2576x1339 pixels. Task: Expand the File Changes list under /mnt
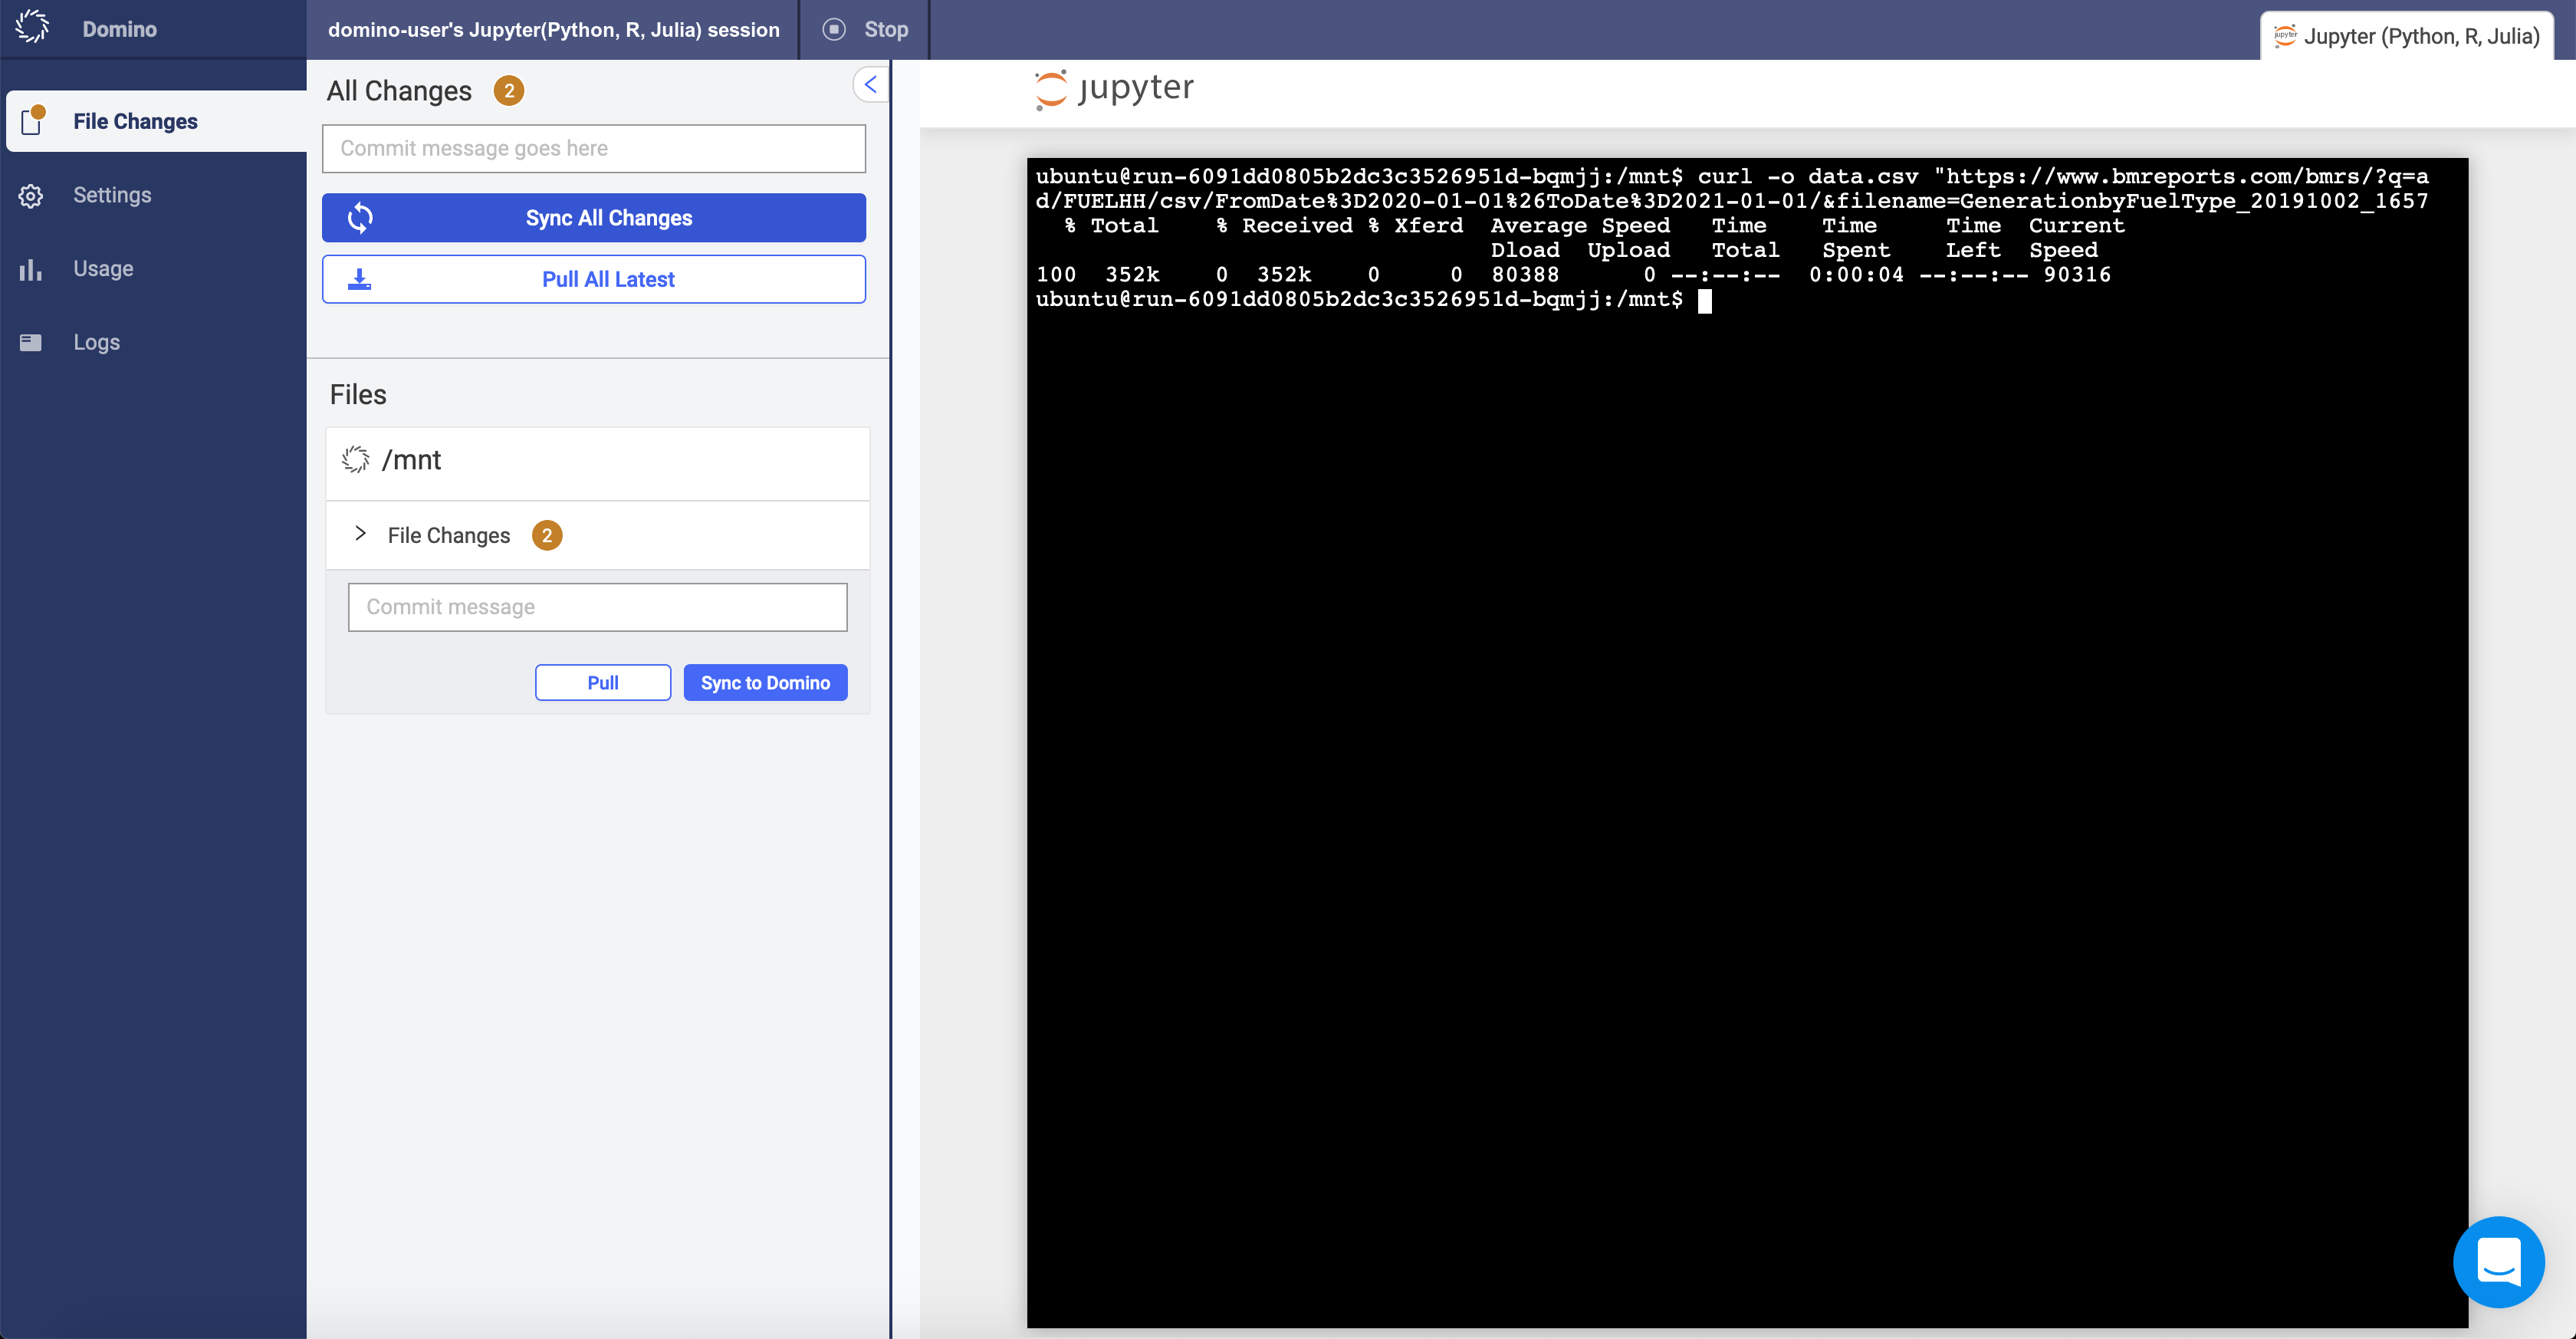360,534
